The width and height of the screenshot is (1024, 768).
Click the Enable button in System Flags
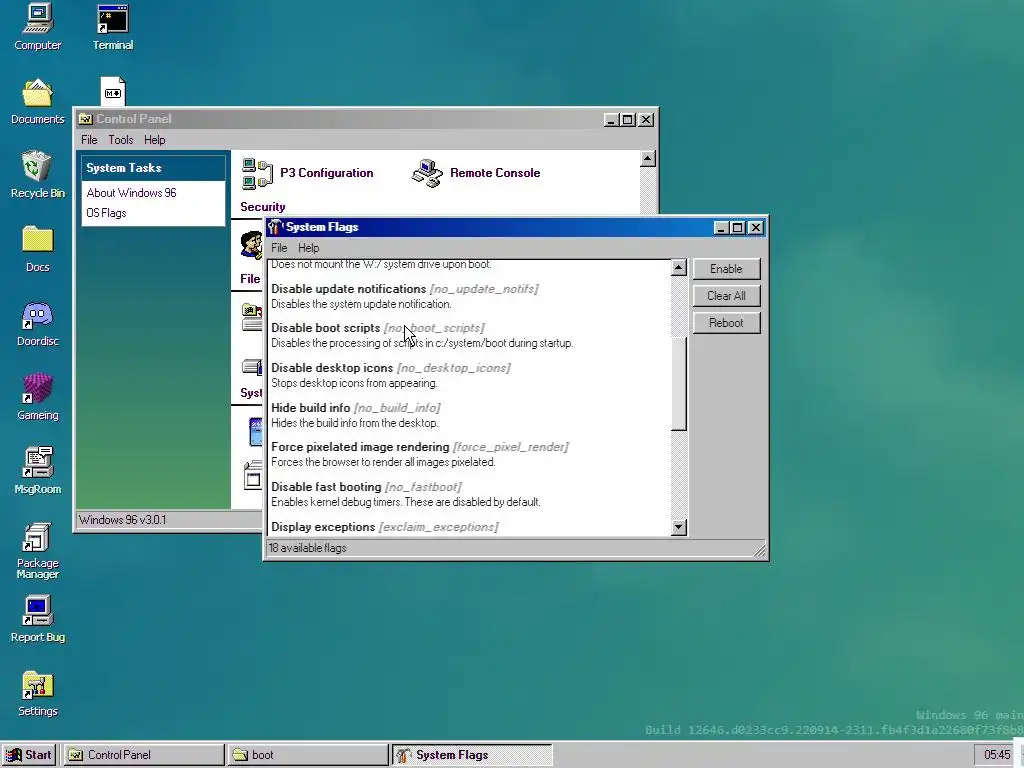point(726,269)
